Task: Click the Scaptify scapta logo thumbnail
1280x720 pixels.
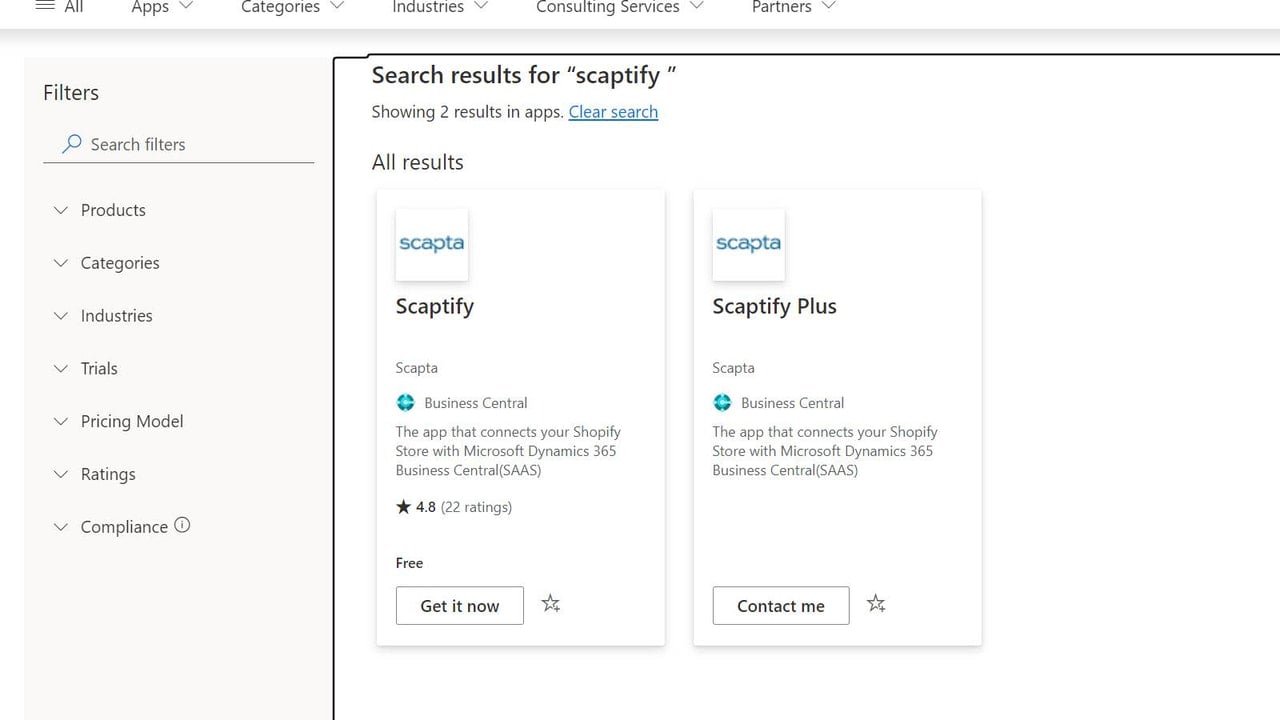Action: point(432,244)
